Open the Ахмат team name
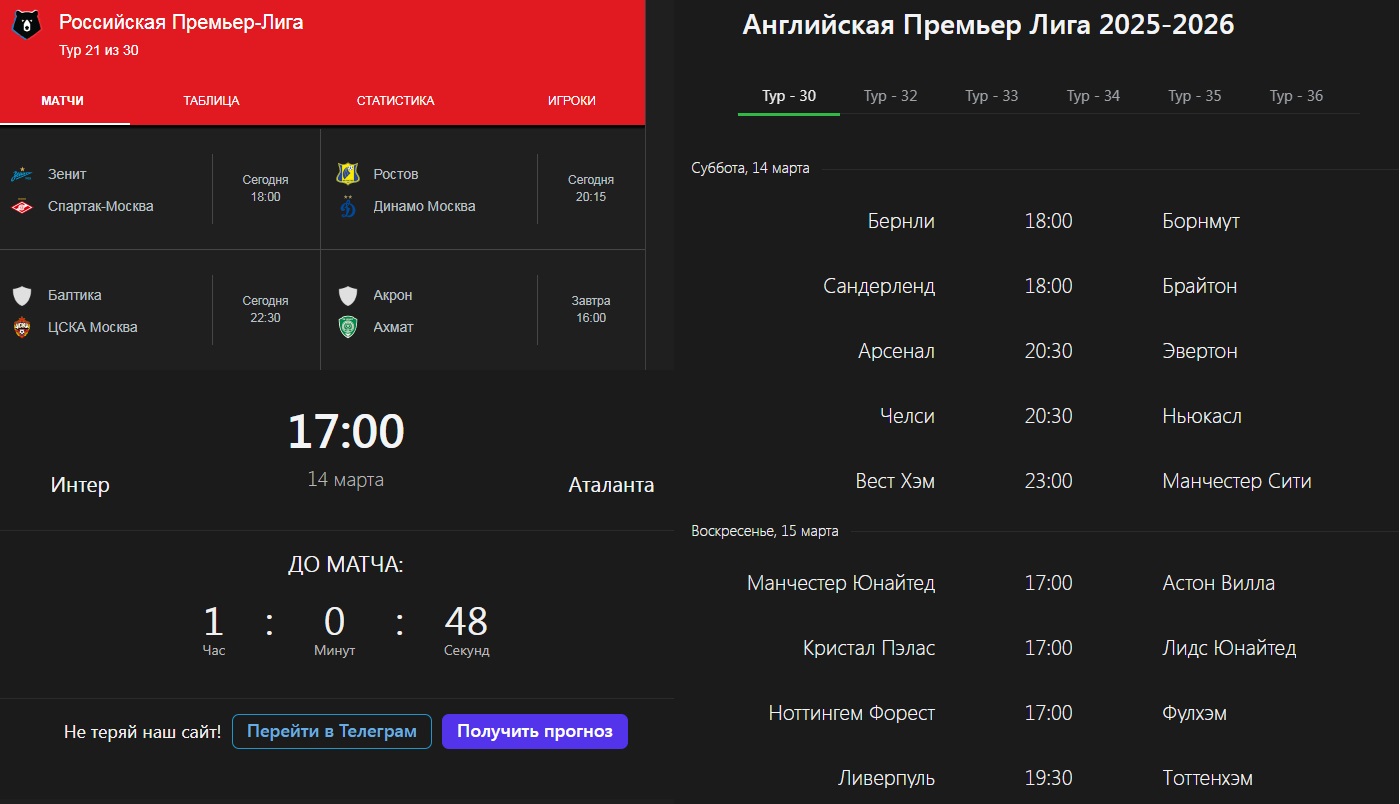1400x804 pixels. tap(394, 327)
